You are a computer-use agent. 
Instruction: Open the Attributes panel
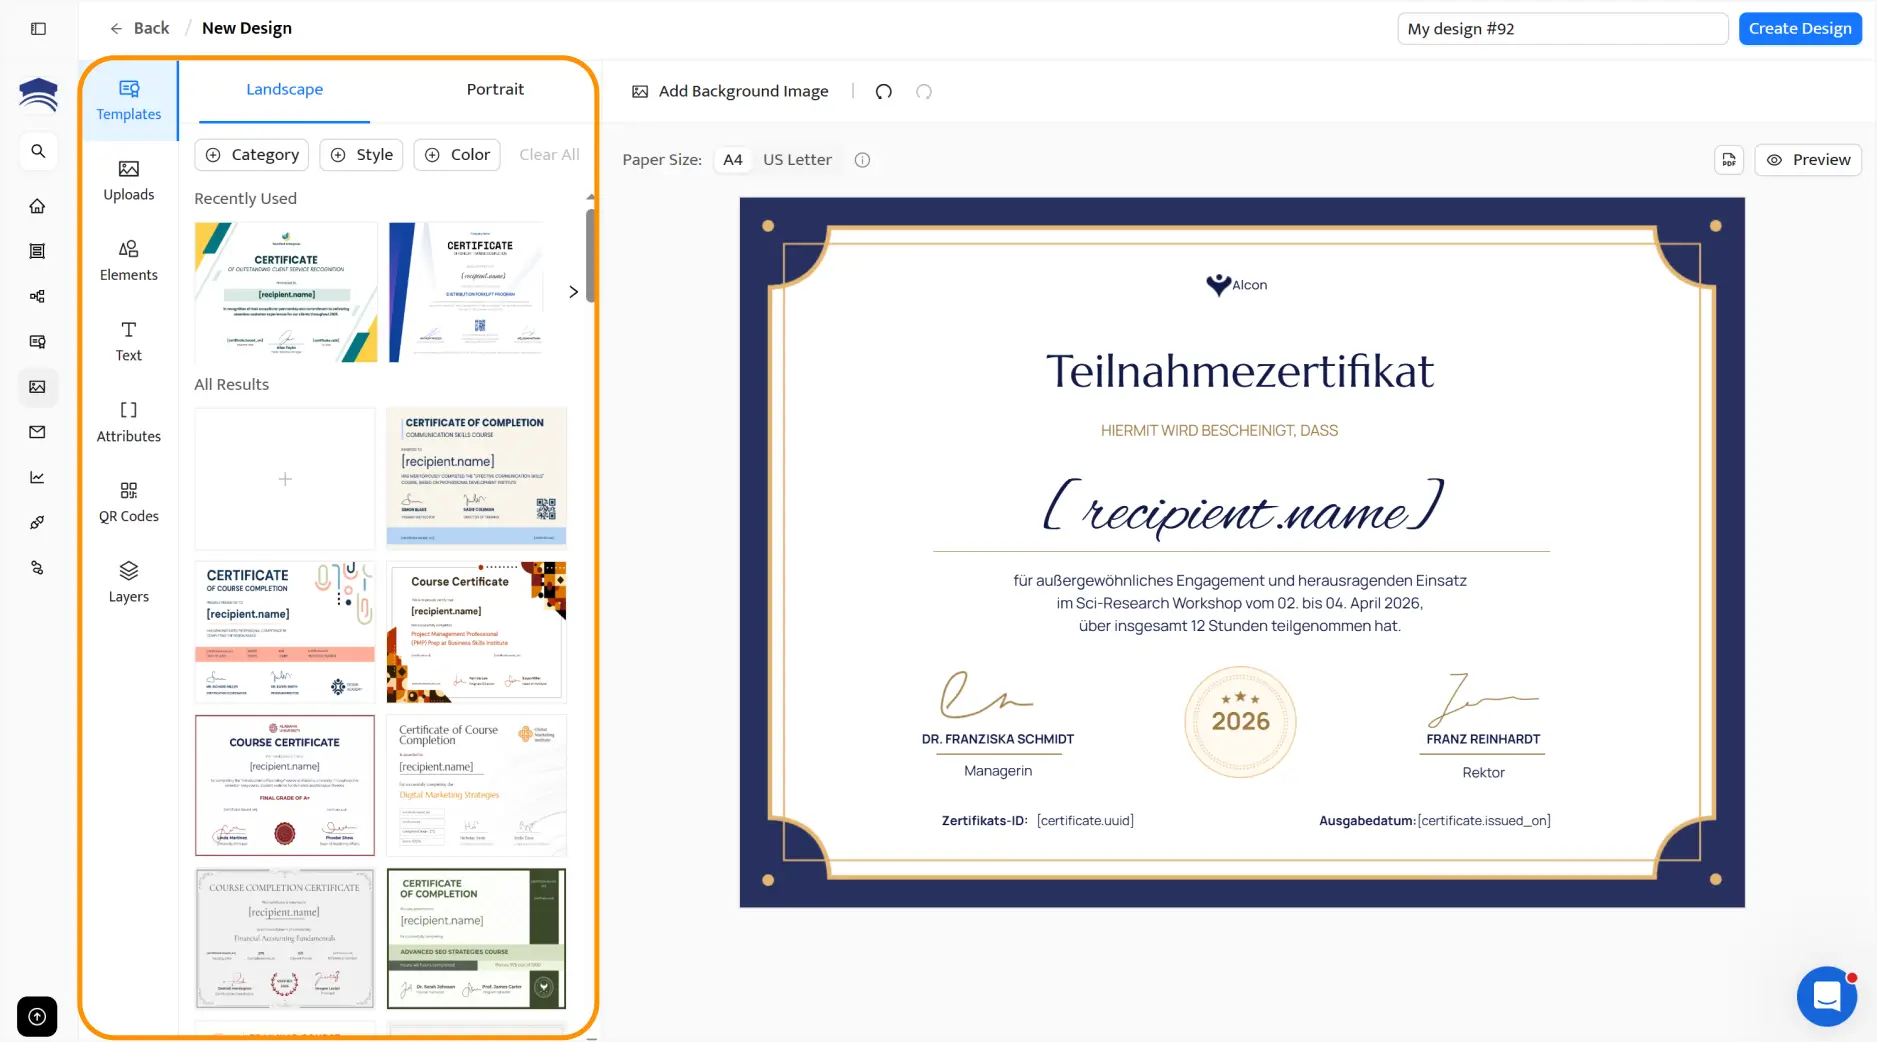(x=128, y=420)
